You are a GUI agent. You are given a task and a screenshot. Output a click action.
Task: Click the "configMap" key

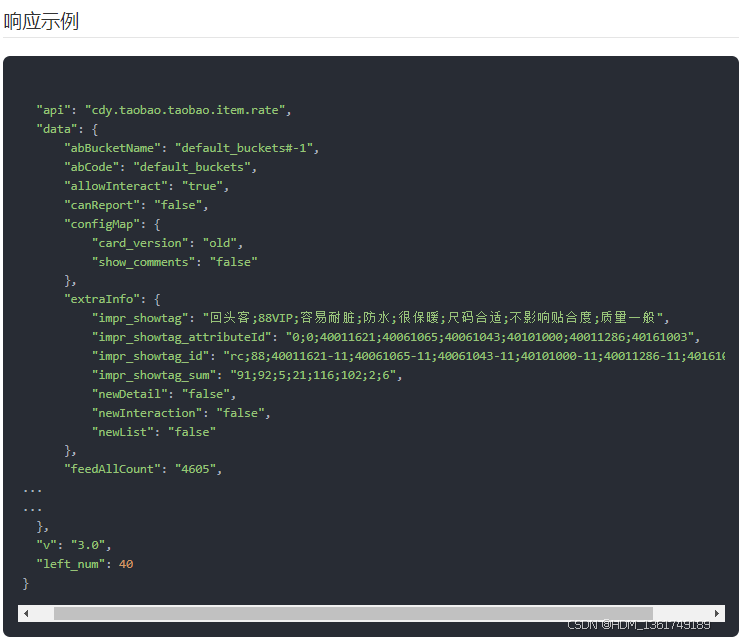tap(102, 224)
